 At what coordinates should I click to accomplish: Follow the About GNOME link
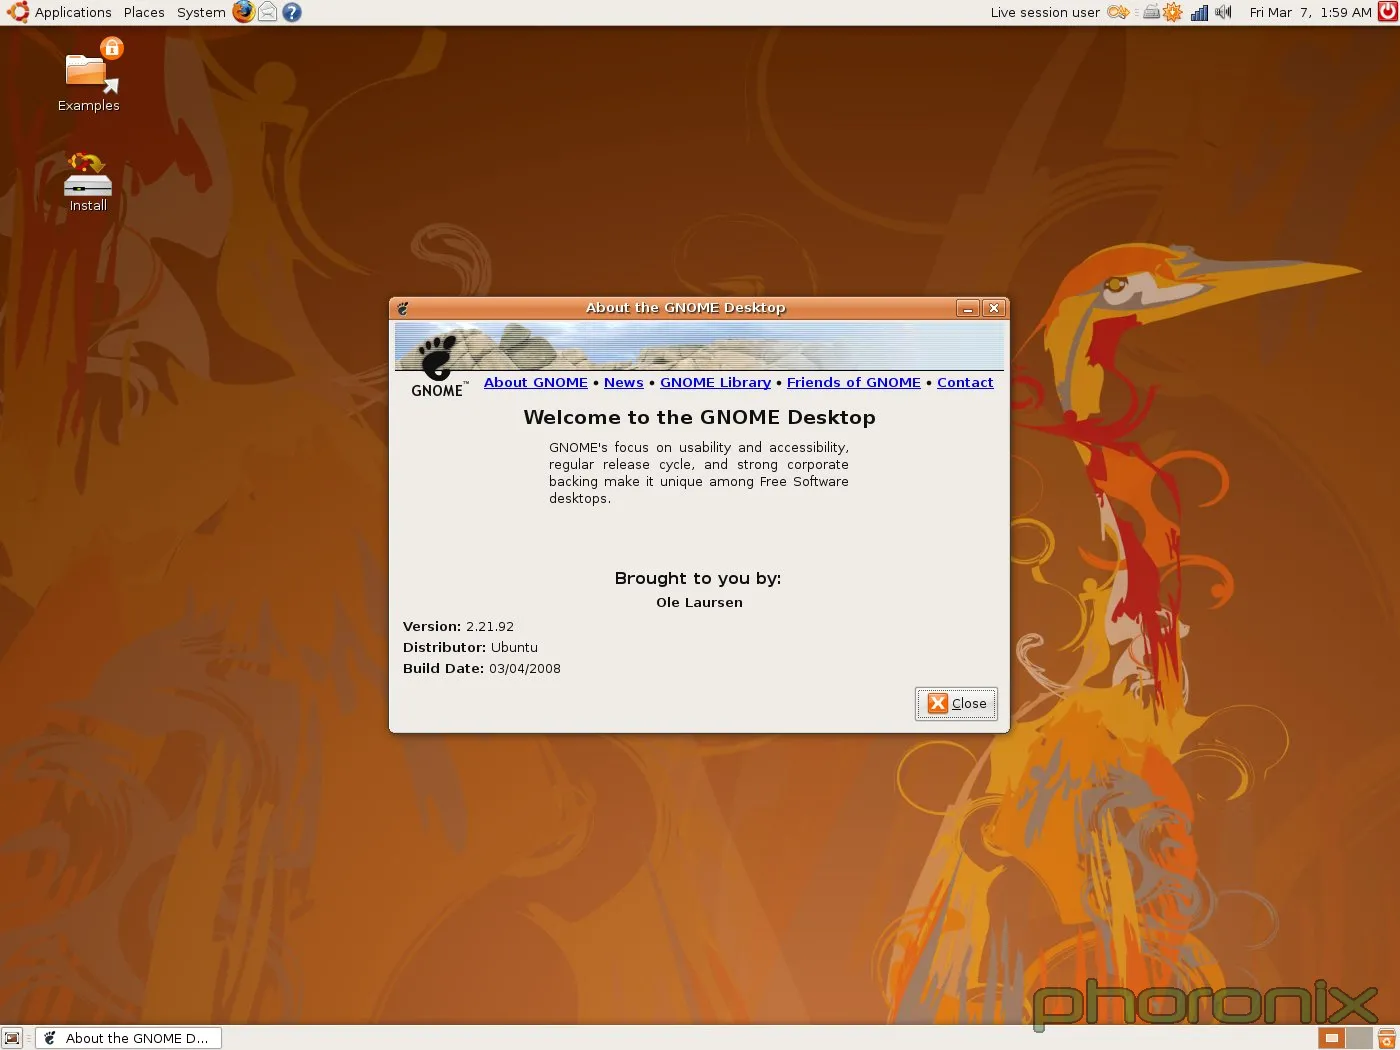coord(536,382)
